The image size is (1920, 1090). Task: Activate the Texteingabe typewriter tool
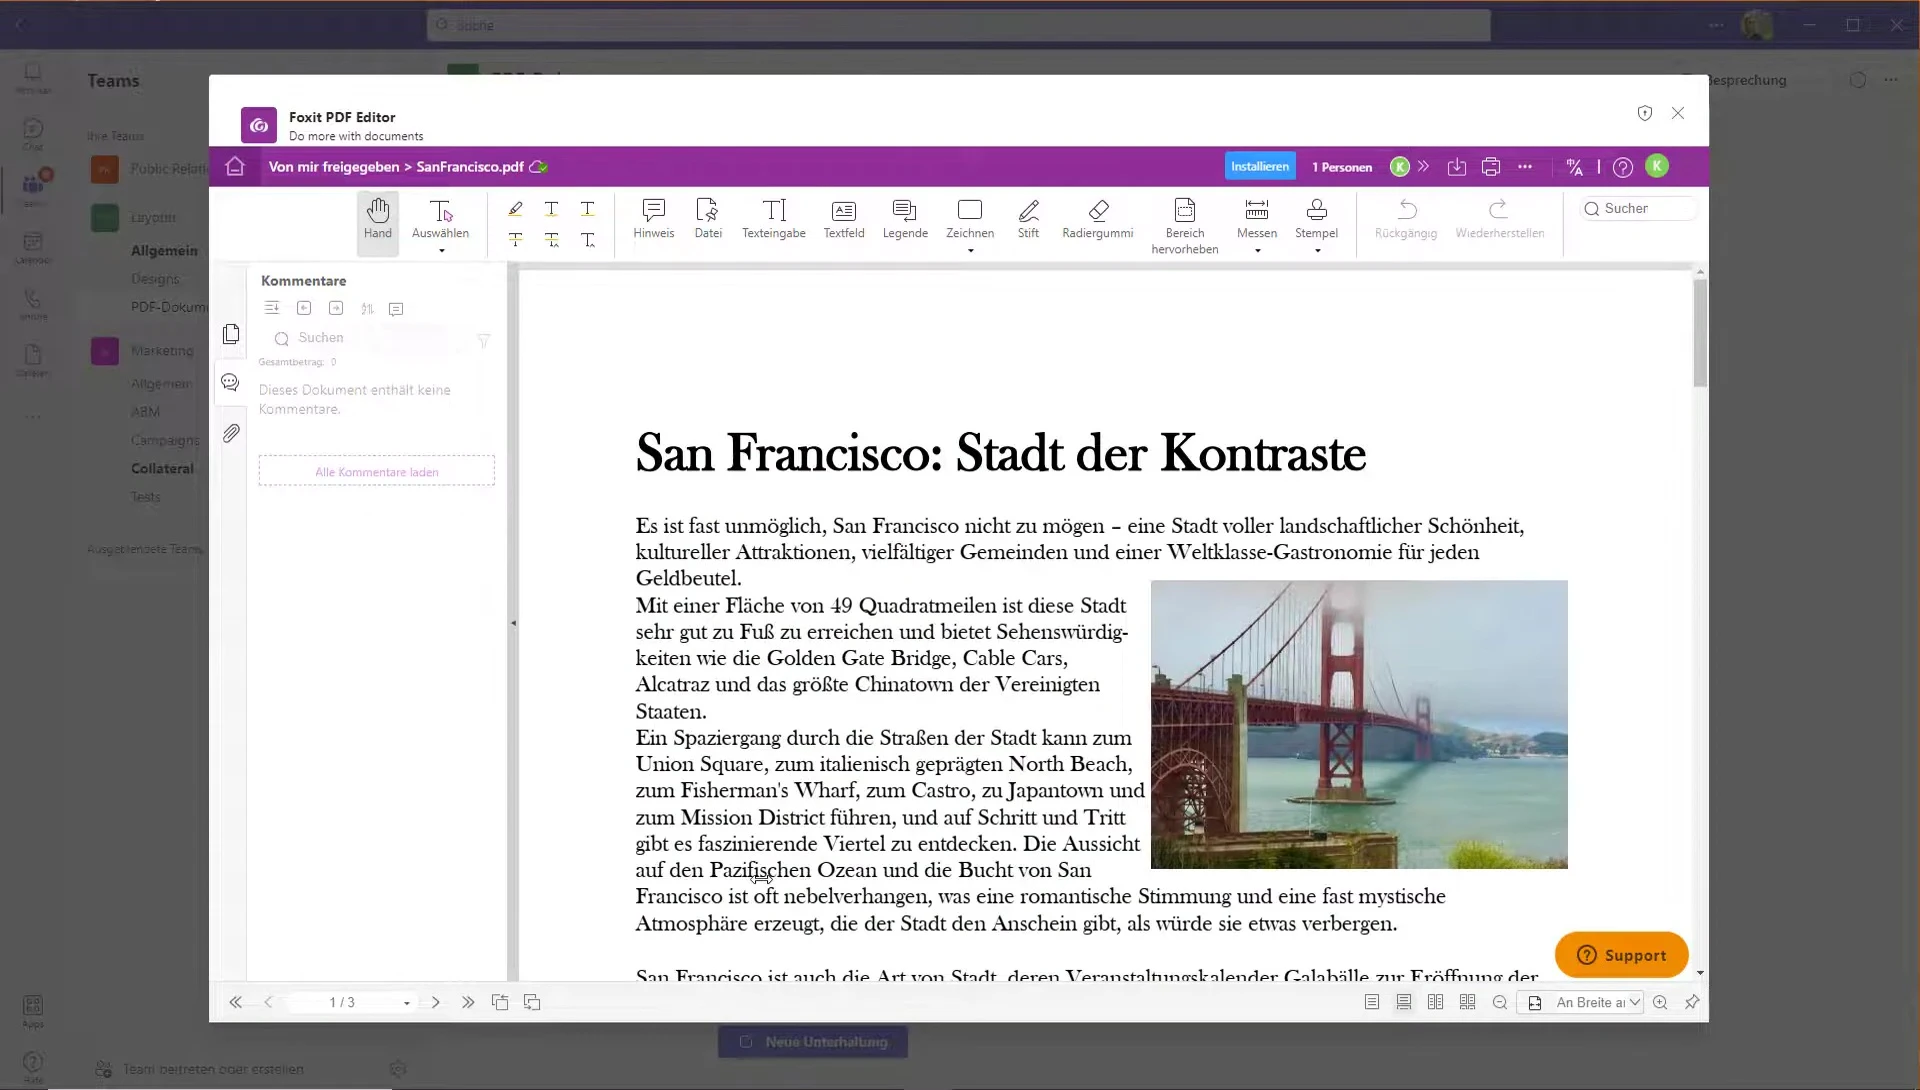[x=774, y=220]
